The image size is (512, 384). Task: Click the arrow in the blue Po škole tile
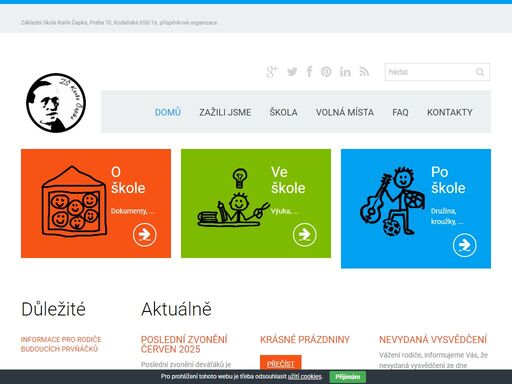(465, 245)
